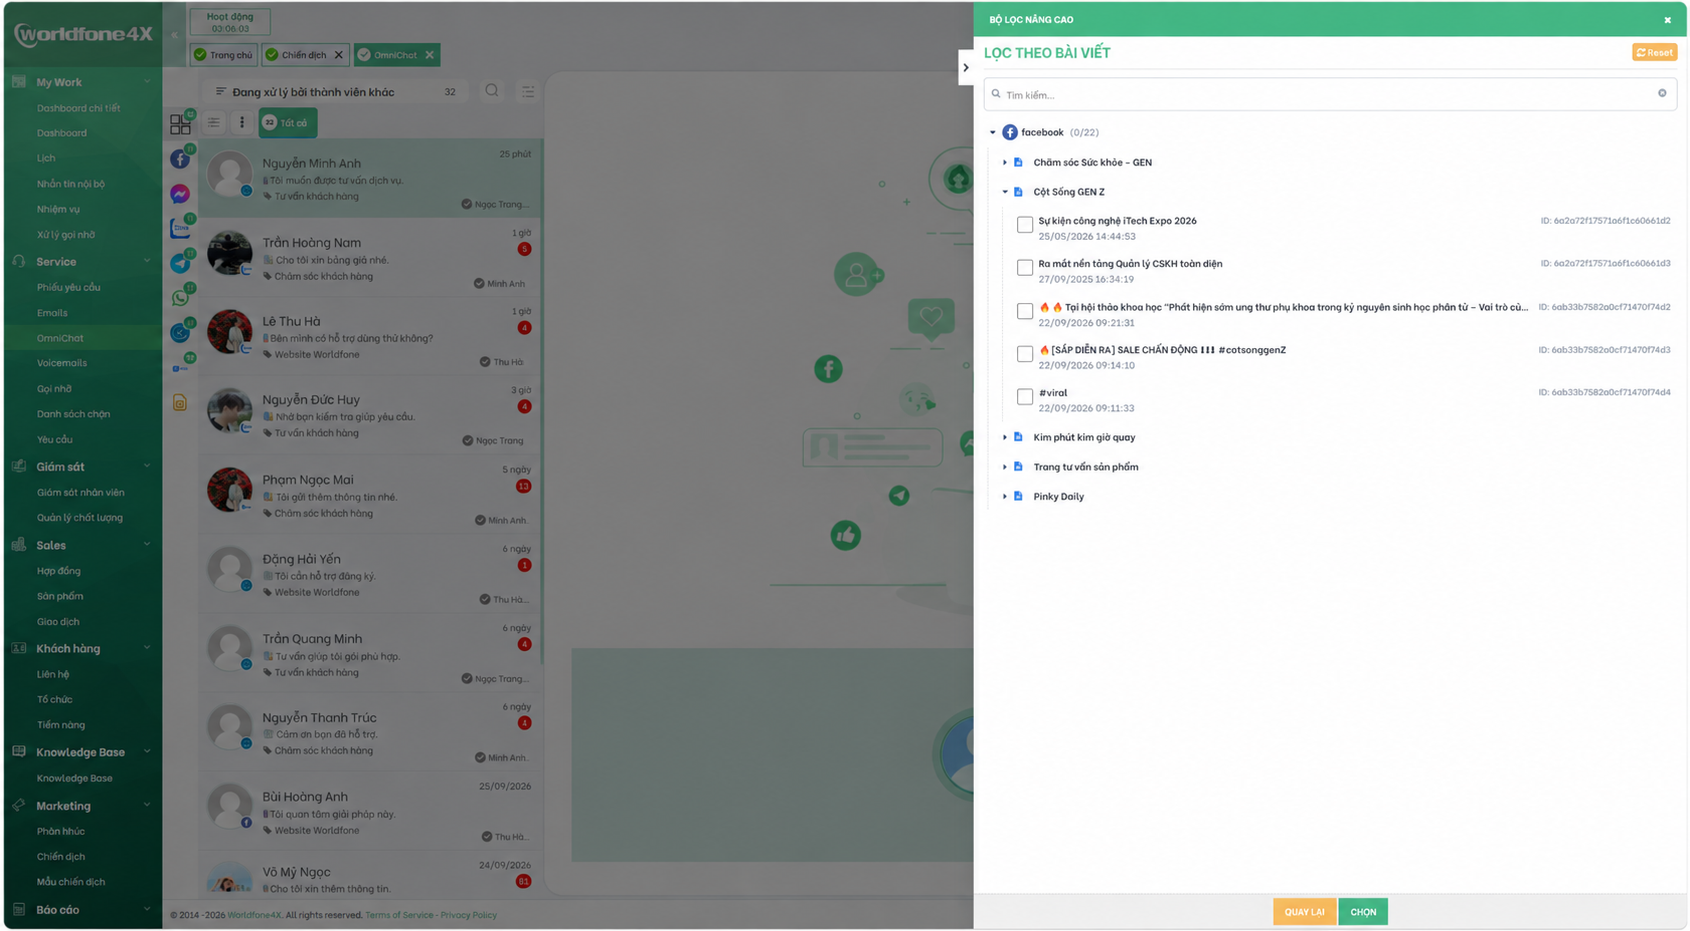Image resolution: width=1690 pixels, height=931 pixels.
Task: Click the CHỌN button
Action: click(1363, 912)
